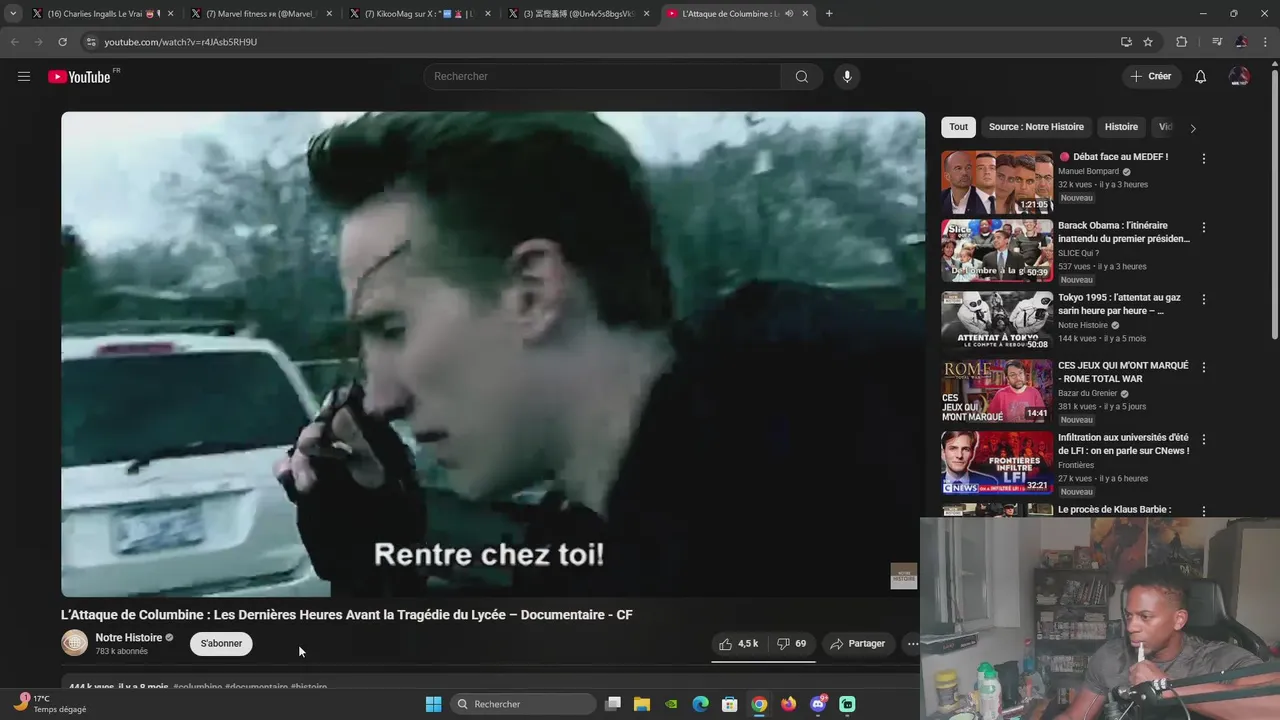The width and height of the screenshot is (1280, 720).
Task: Click Windows taskbar Rechercher search box
Action: [523, 704]
